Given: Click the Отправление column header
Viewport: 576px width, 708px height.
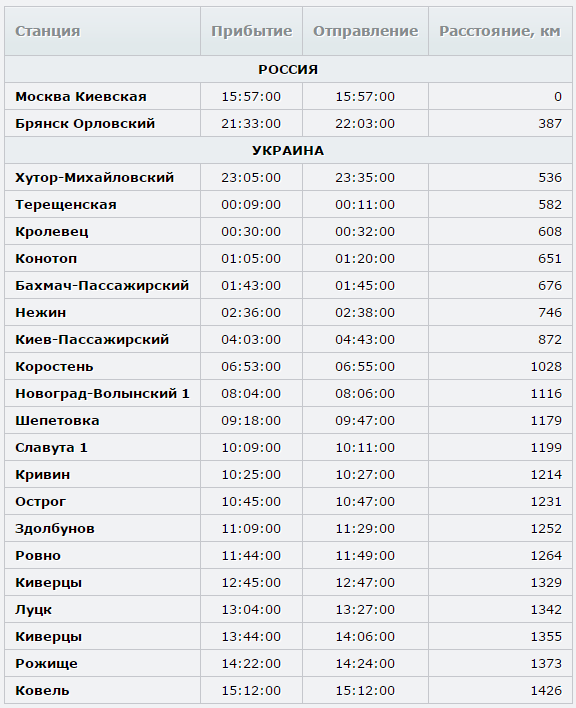Looking at the screenshot, I should click(x=365, y=31).
